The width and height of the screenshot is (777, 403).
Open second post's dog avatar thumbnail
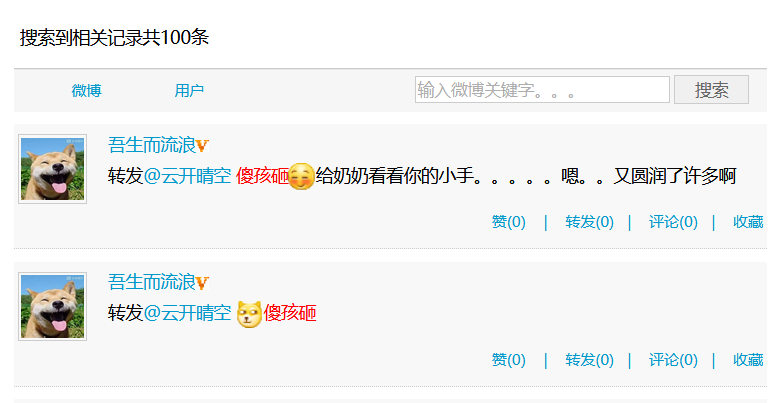point(53,306)
